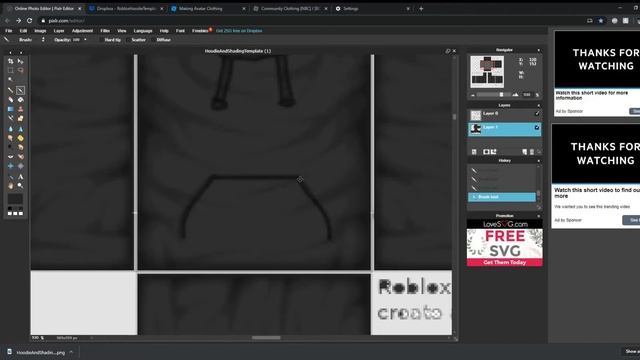Click Get Them Today on LoveSVG ad

(504, 262)
